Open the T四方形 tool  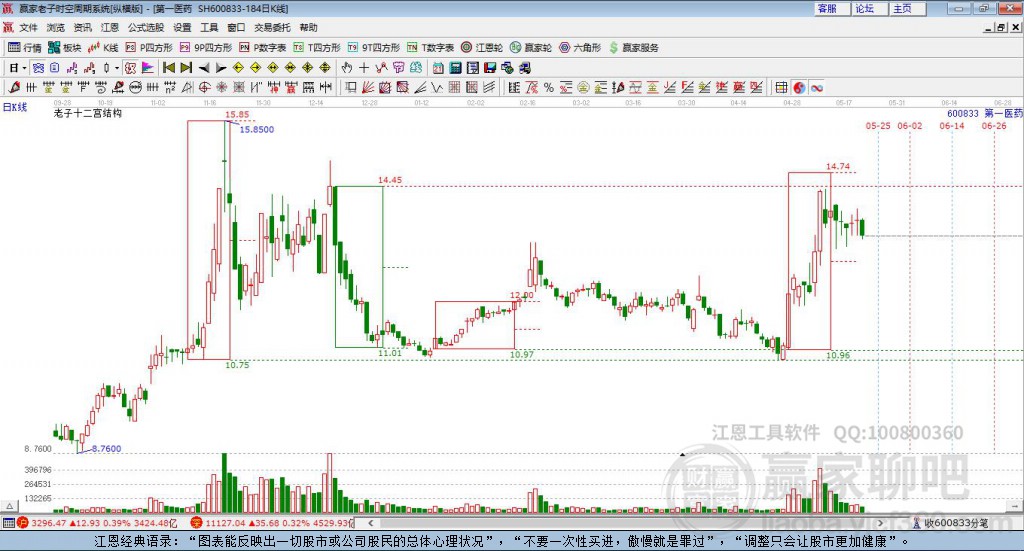317,48
